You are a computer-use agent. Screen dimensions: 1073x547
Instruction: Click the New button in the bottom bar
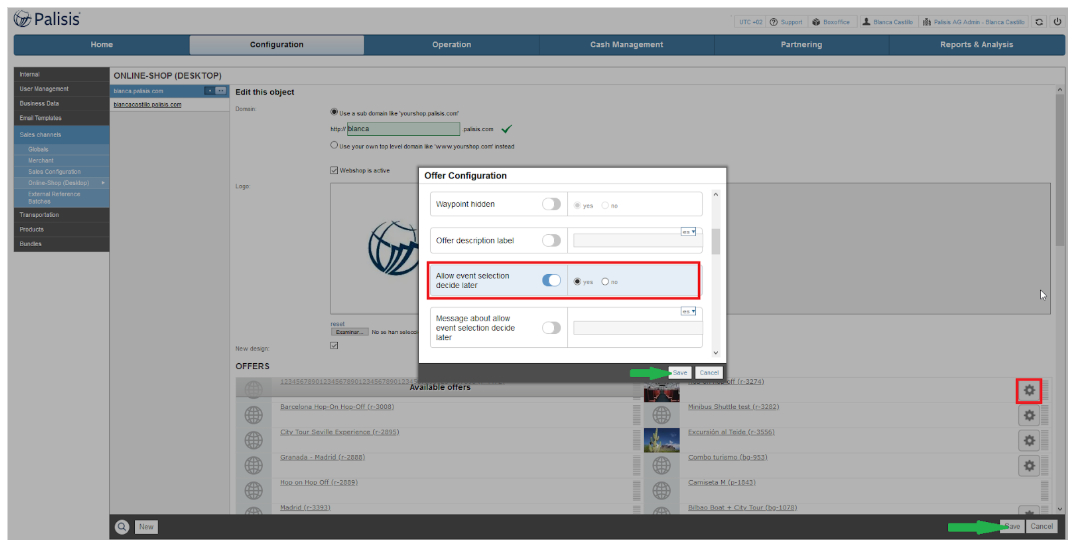146,526
